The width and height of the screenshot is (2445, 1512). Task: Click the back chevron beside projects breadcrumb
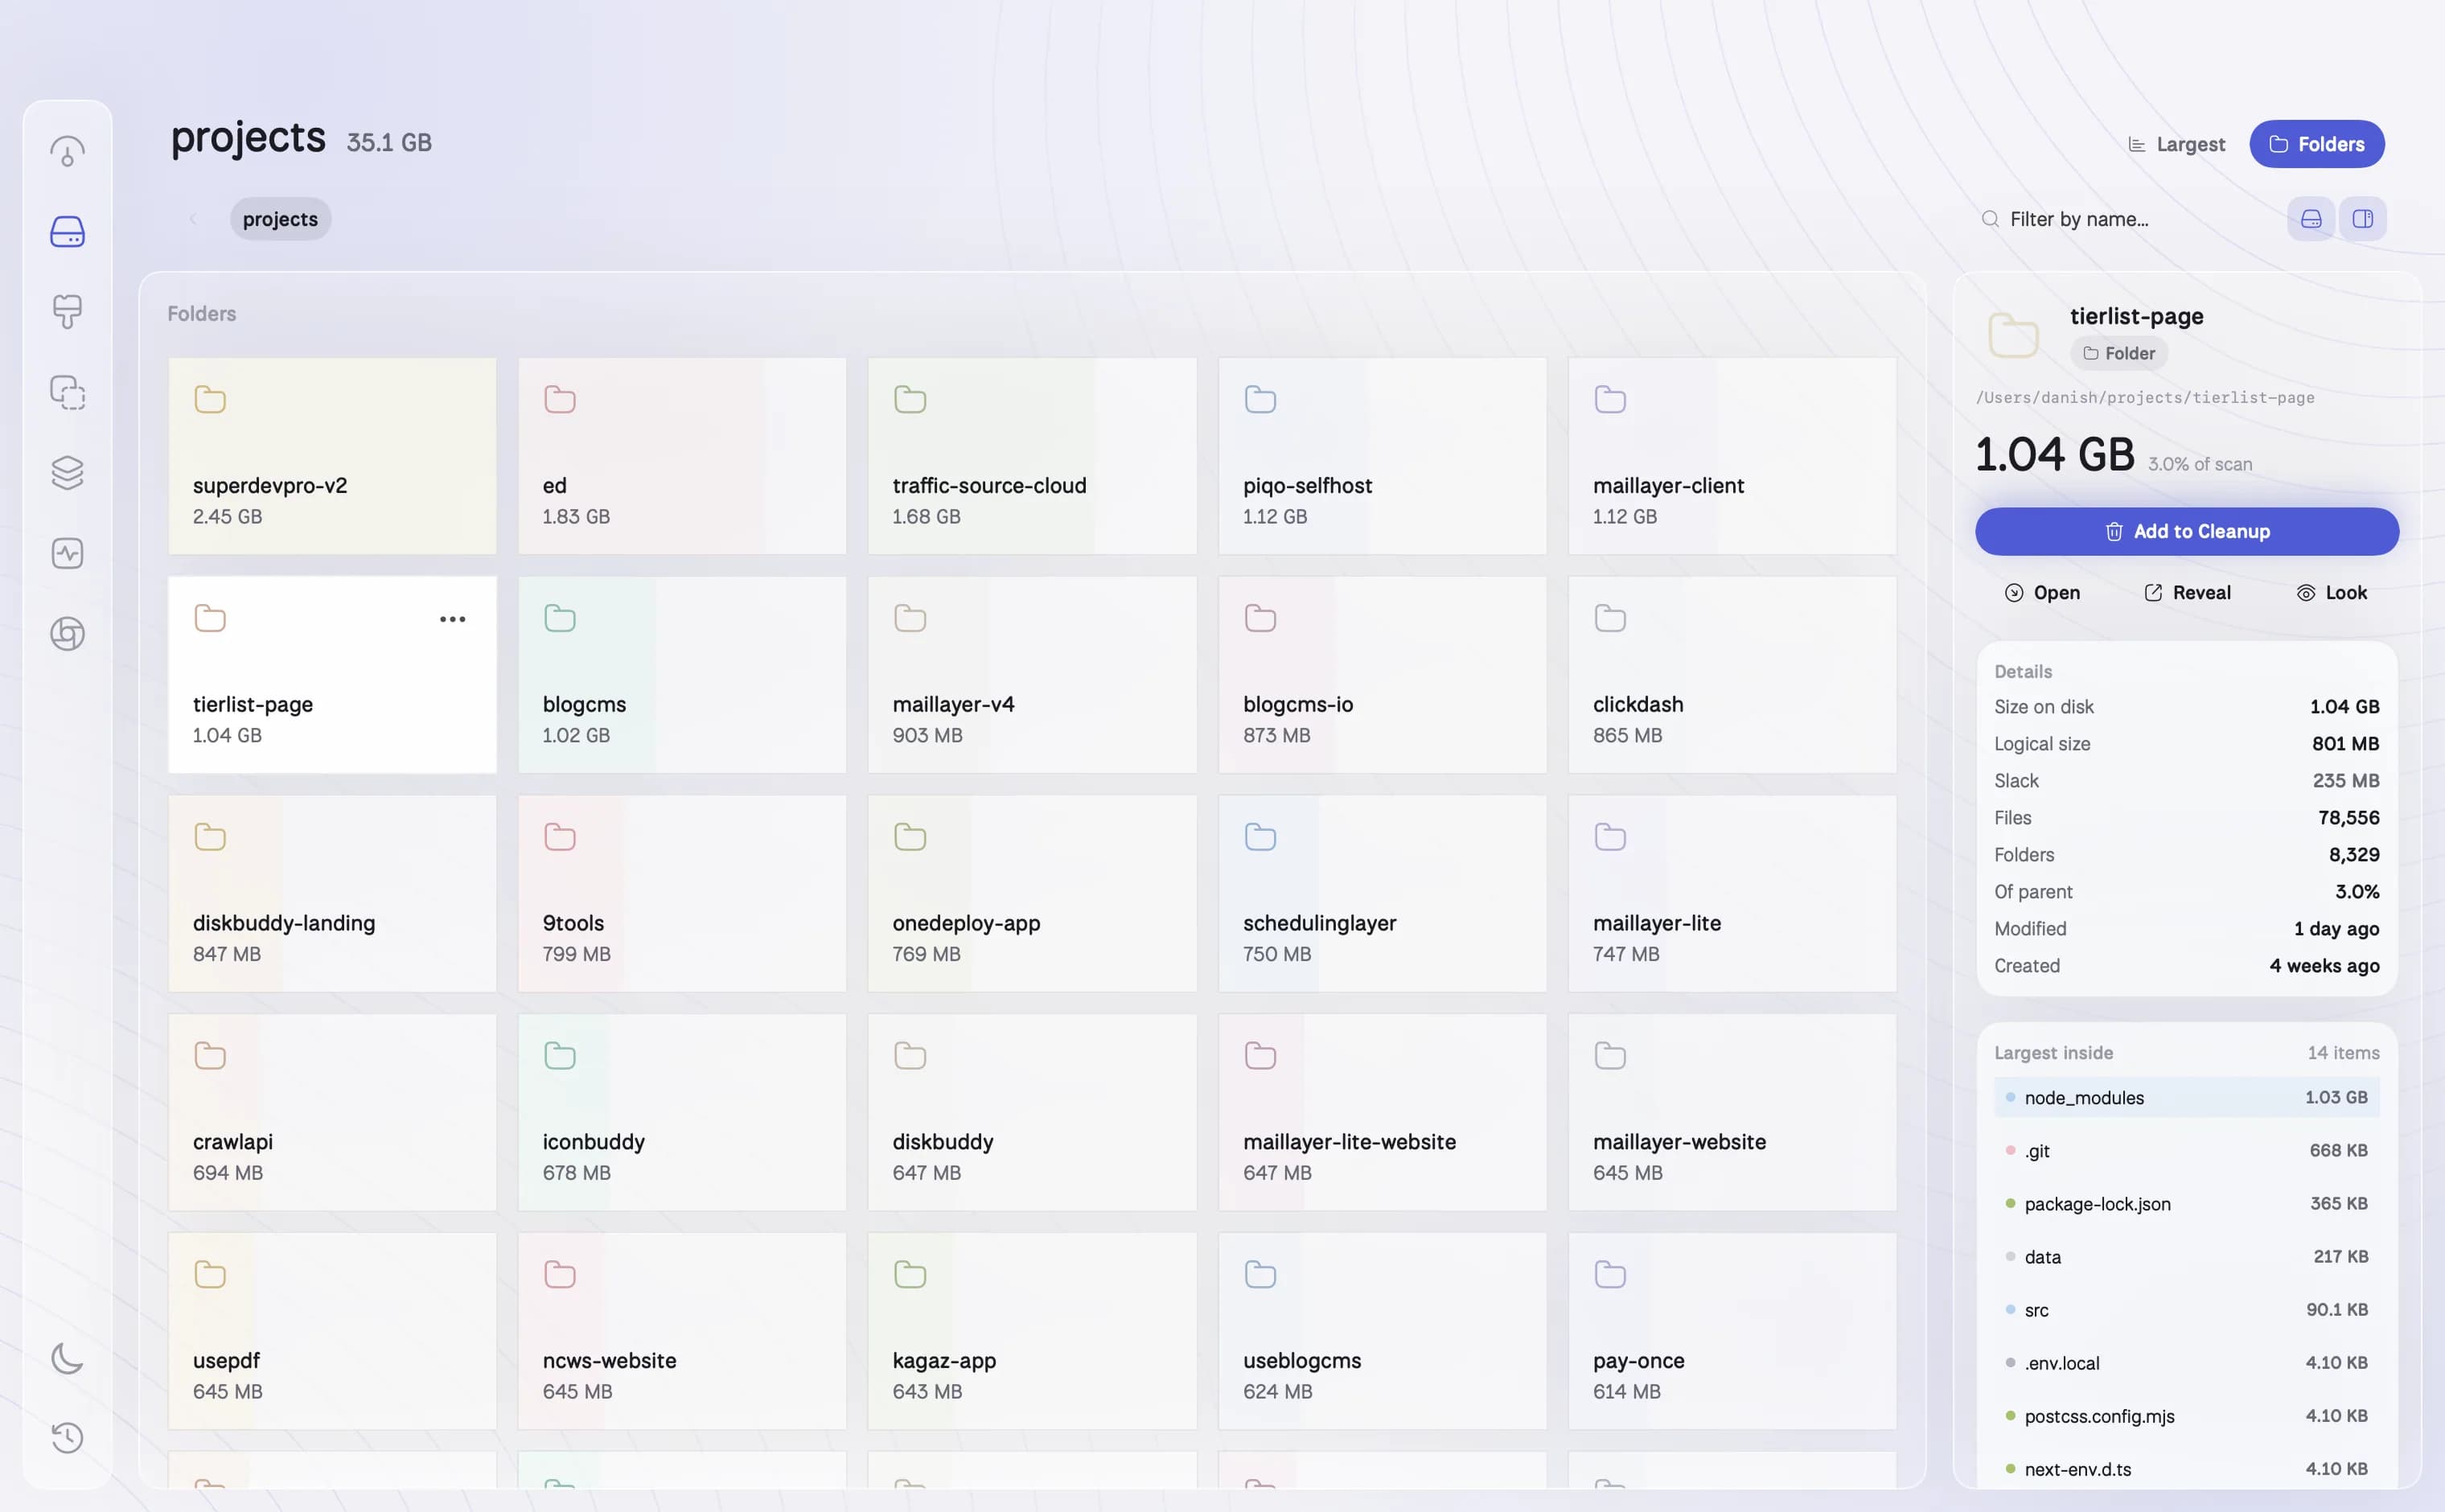click(193, 219)
